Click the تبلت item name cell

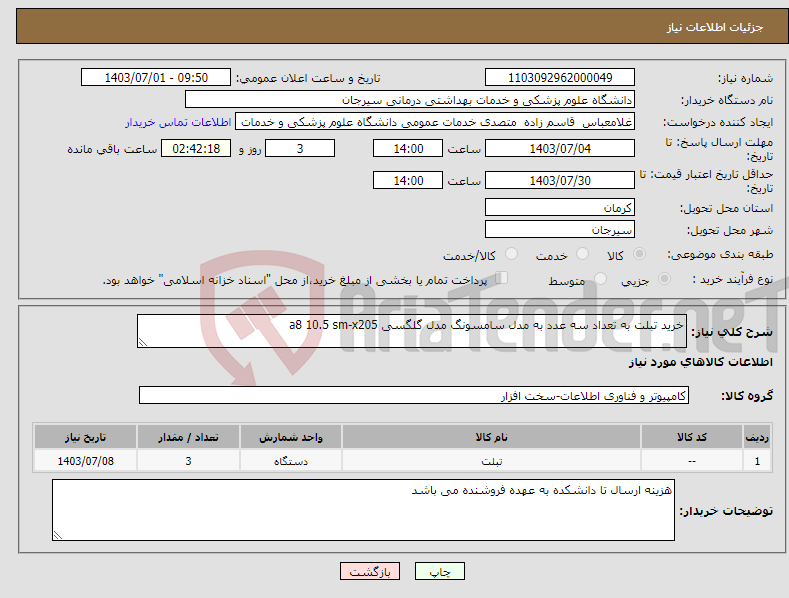(491, 461)
